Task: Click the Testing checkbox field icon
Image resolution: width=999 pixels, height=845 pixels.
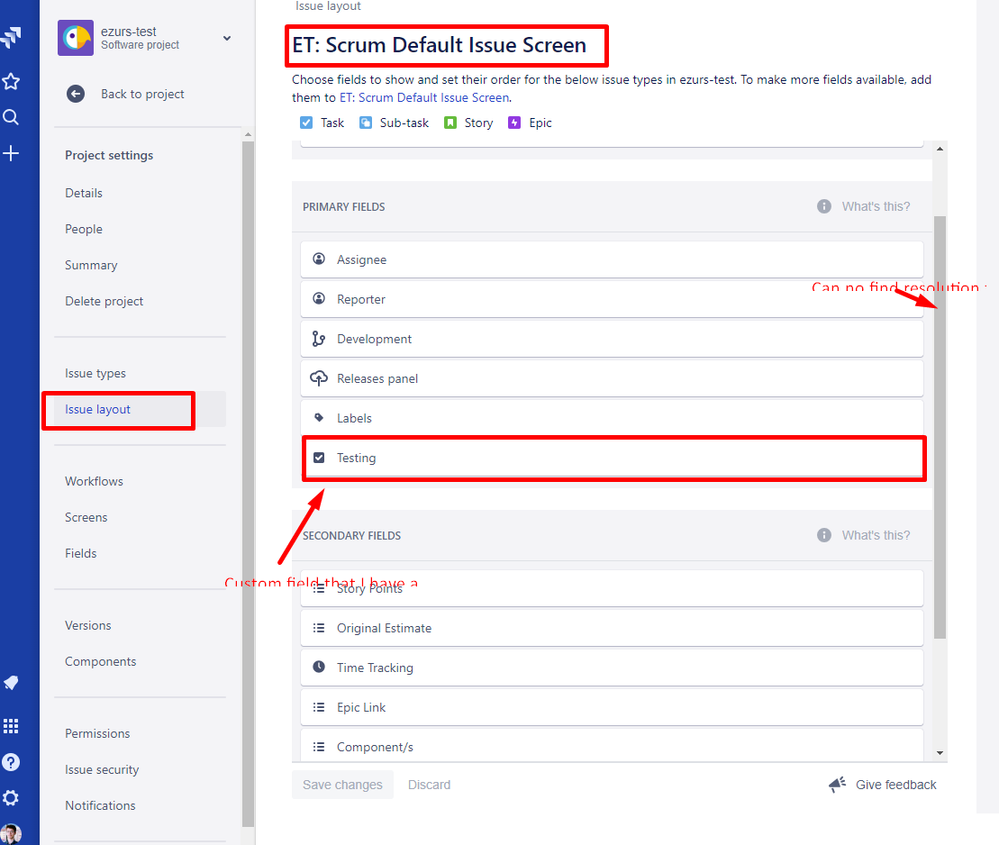Action: pyautogui.click(x=319, y=458)
